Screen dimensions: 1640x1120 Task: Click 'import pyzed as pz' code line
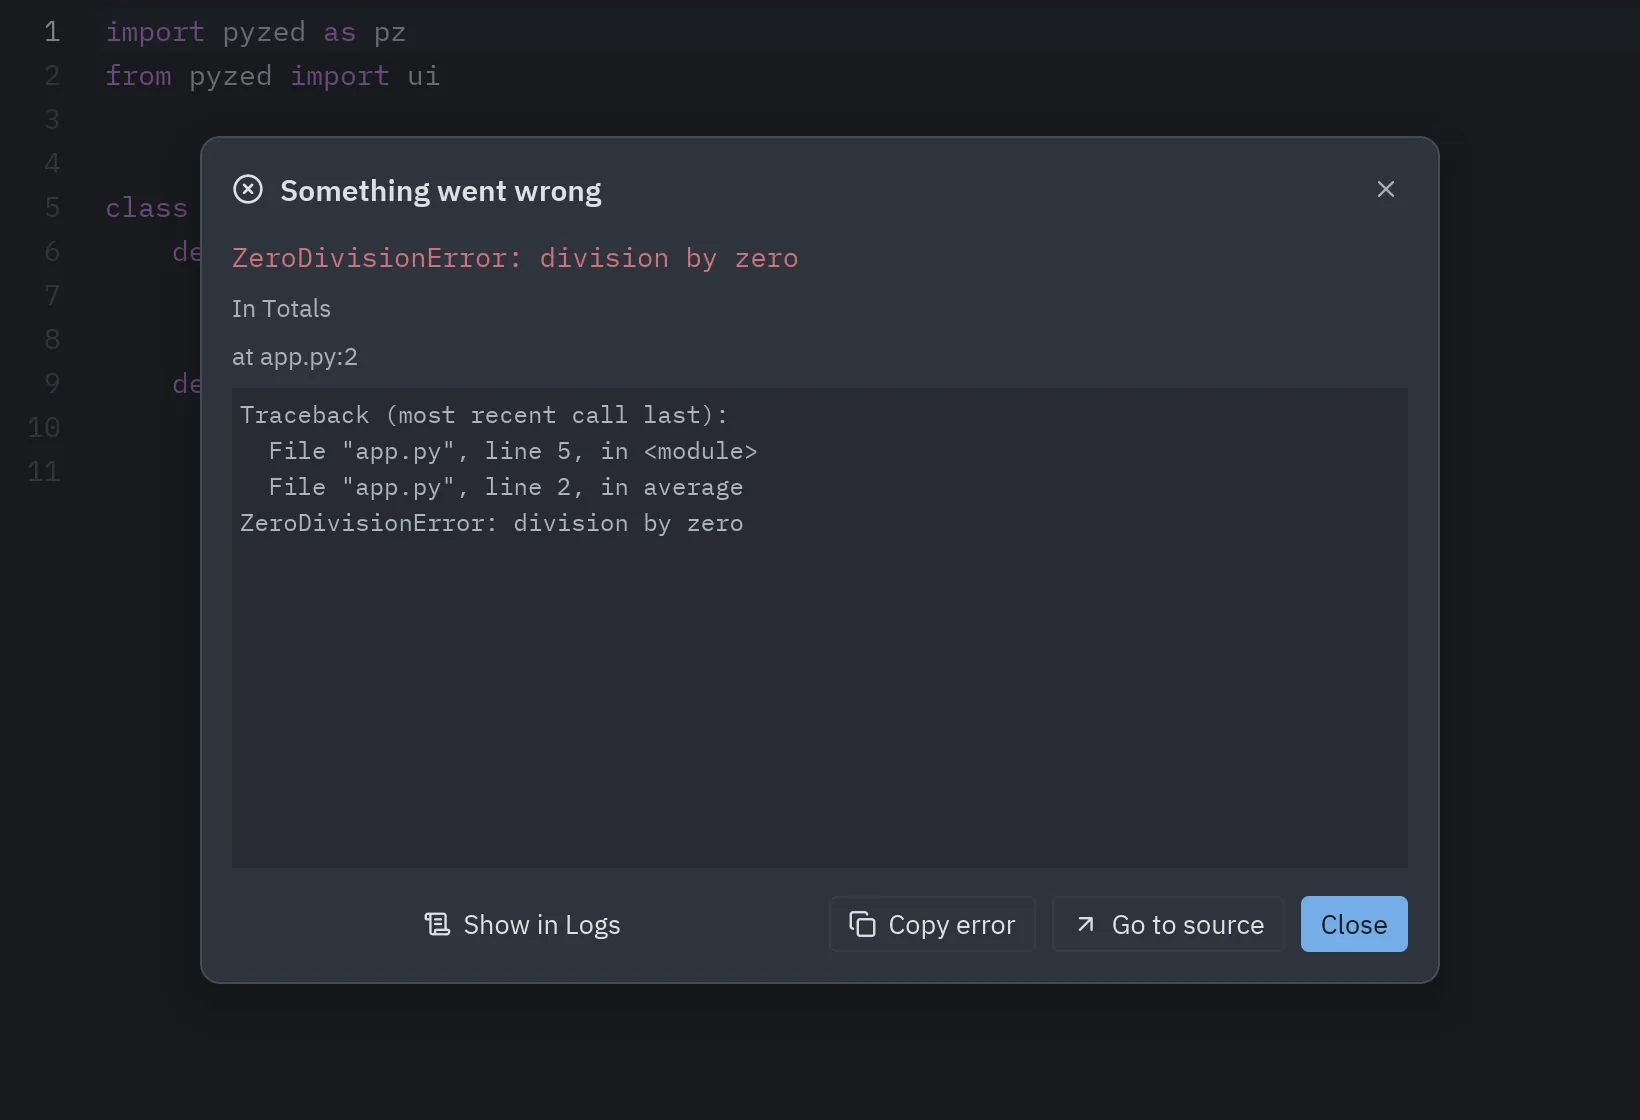coord(256,32)
